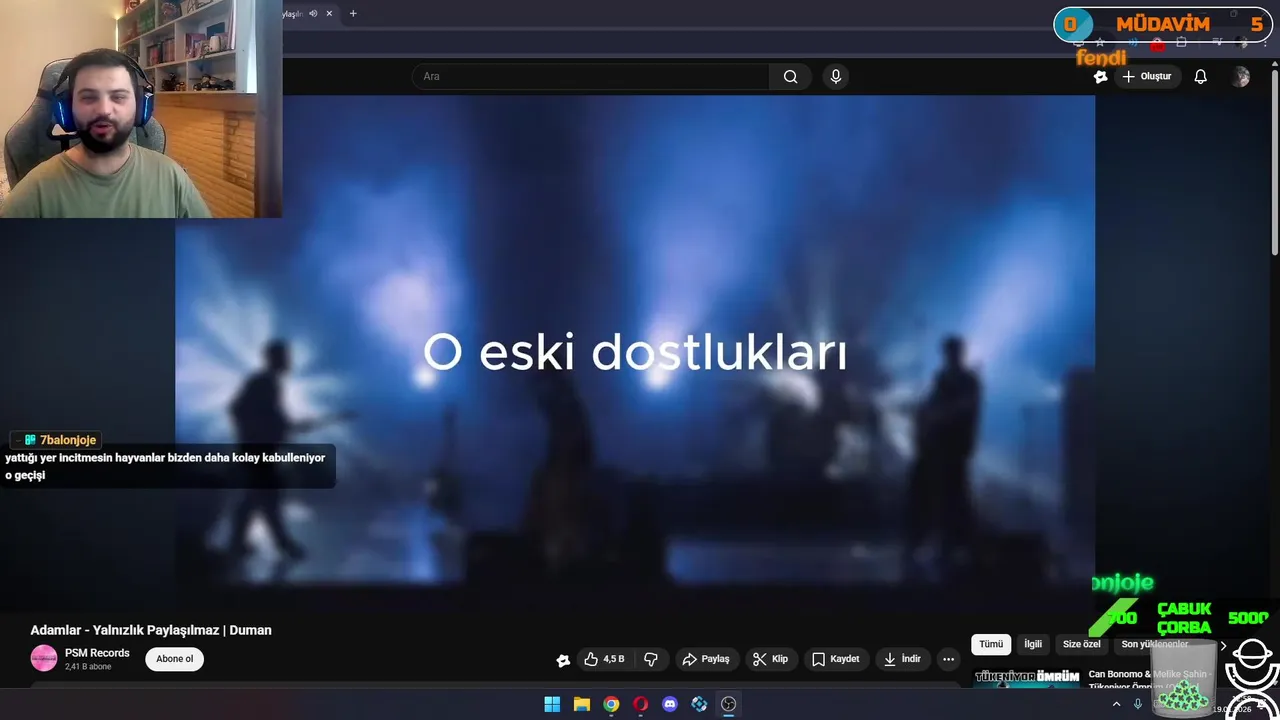Open the YouTube account avatar menu
This screenshot has height=720, width=1280.
tap(1241, 76)
